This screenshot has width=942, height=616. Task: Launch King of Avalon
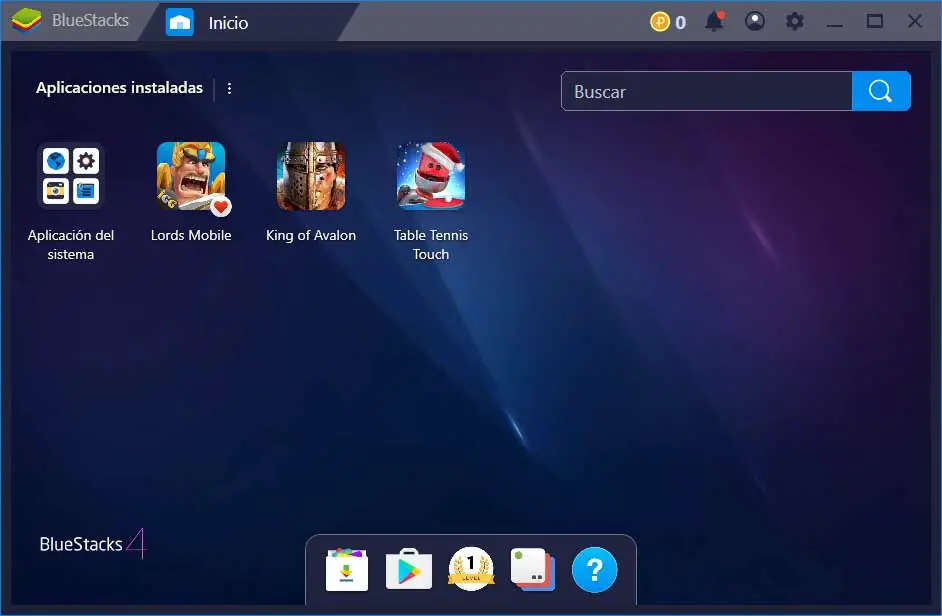[x=311, y=175]
